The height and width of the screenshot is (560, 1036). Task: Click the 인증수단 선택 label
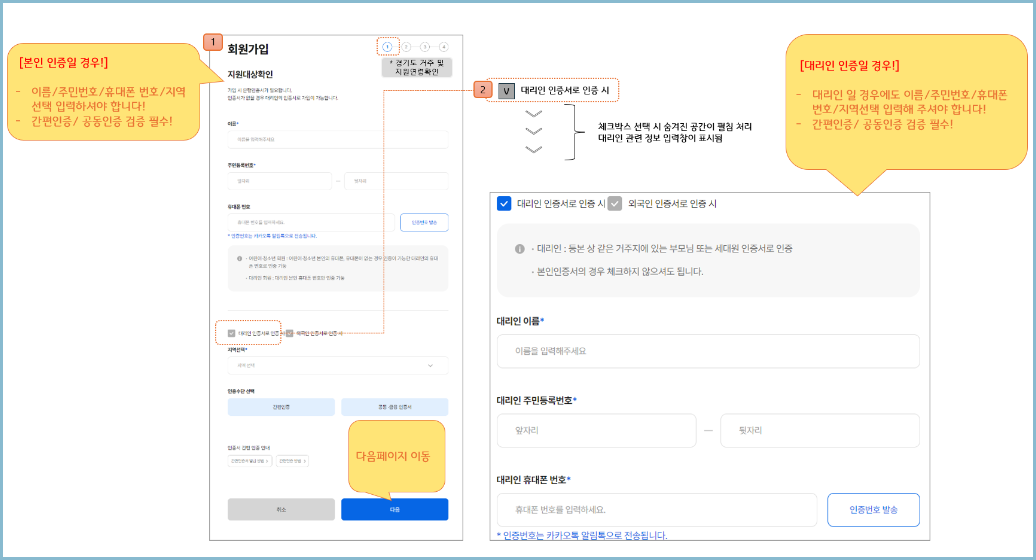click(x=241, y=391)
